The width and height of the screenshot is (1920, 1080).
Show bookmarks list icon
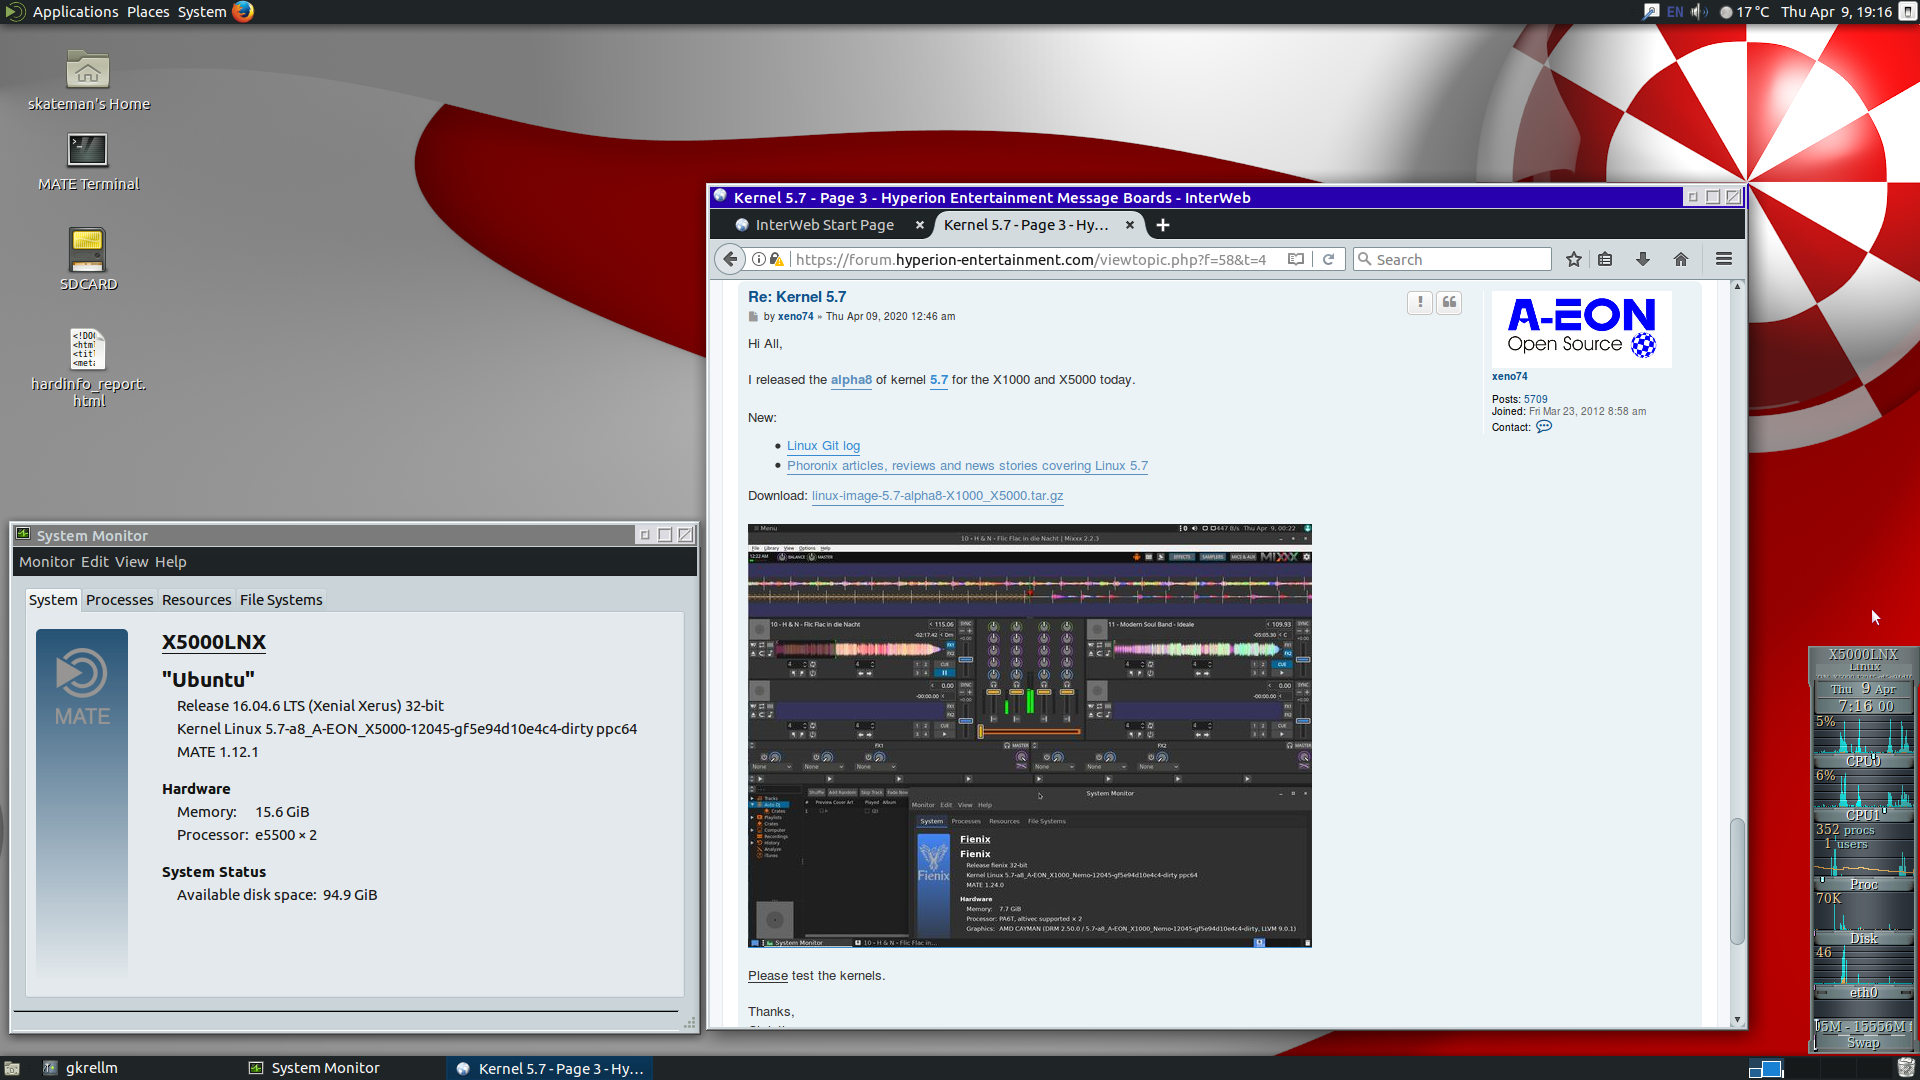point(1605,259)
